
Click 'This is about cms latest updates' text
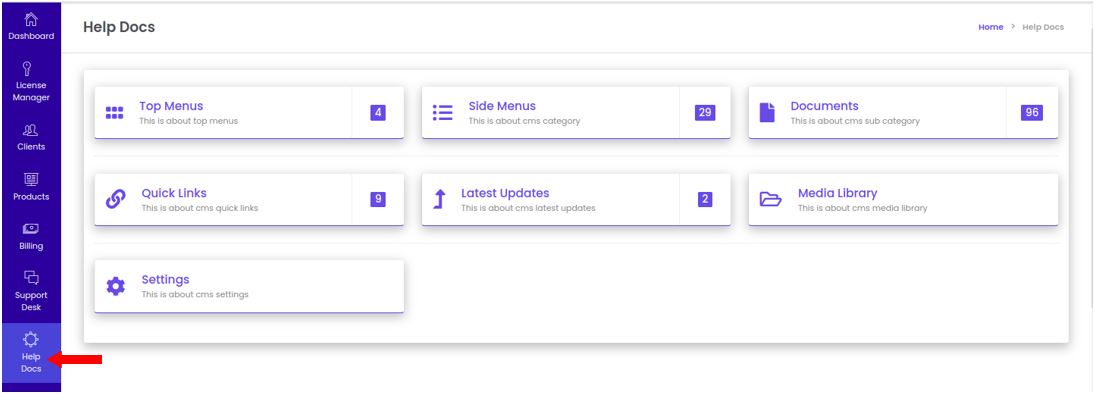(528, 208)
